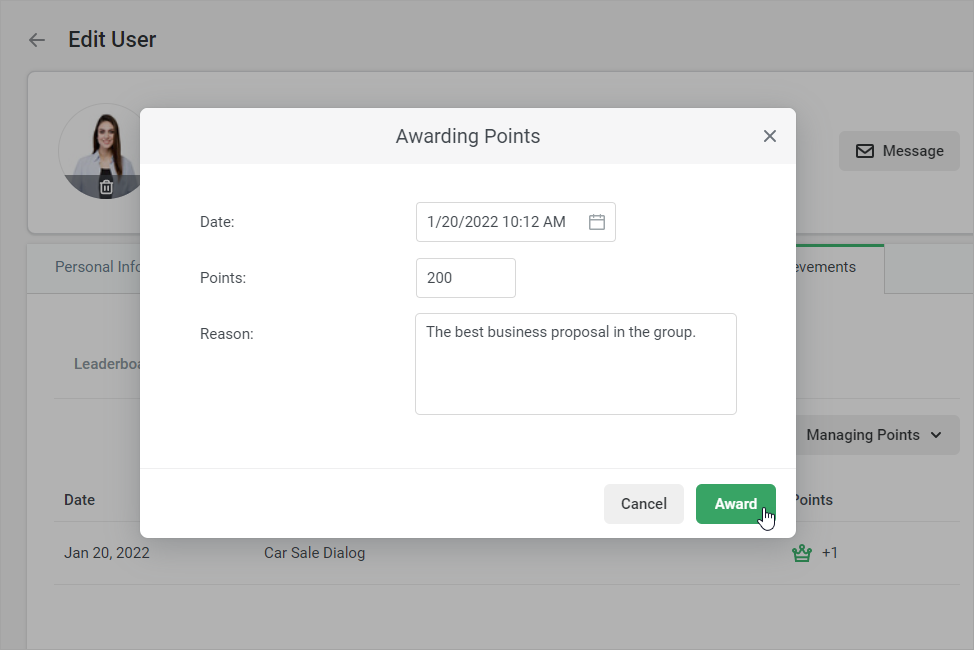This screenshot has width=974, height=650.
Task: Click the Date column header
Action: (x=80, y=500)
